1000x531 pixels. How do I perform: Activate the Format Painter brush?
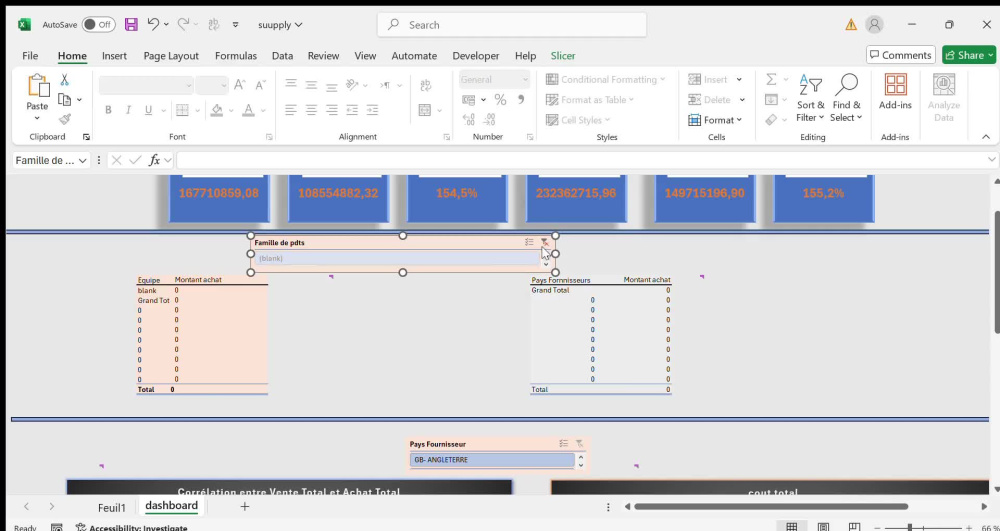64,119
